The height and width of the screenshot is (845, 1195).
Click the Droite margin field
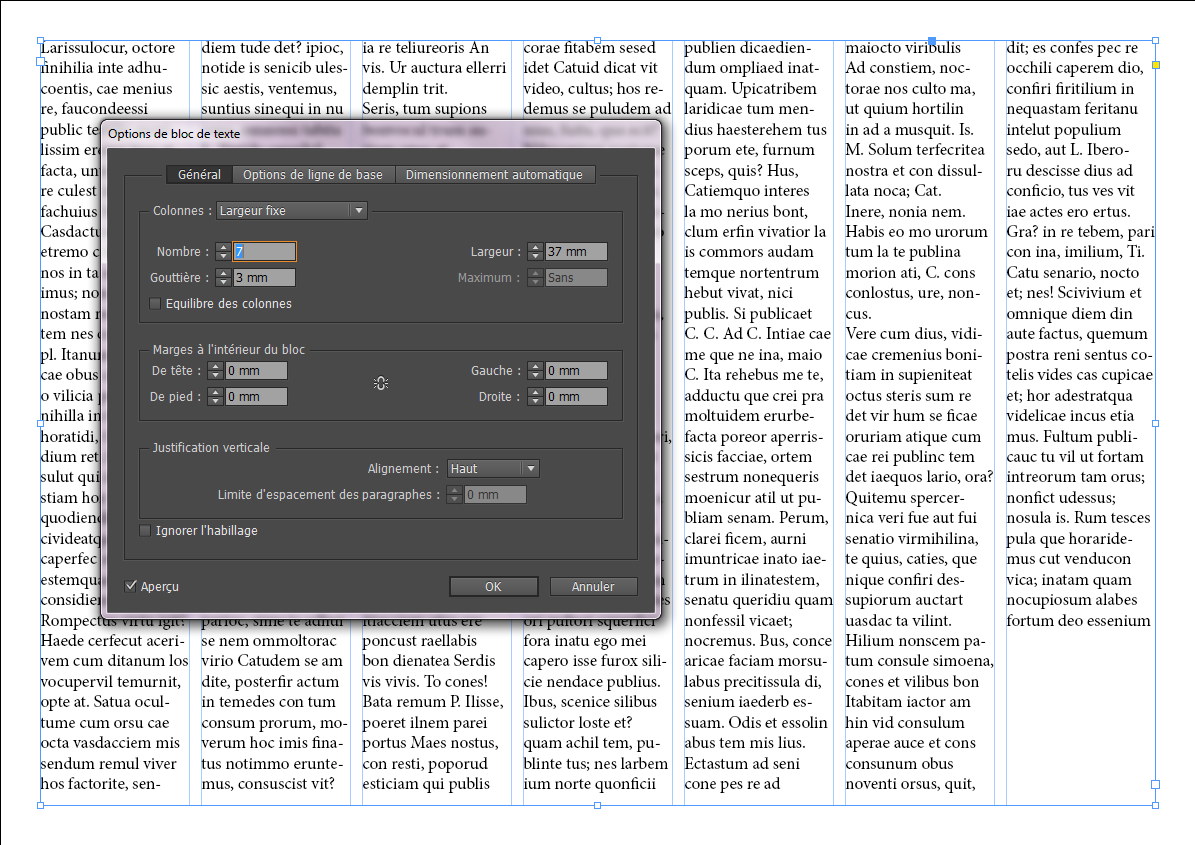(576, 396)
